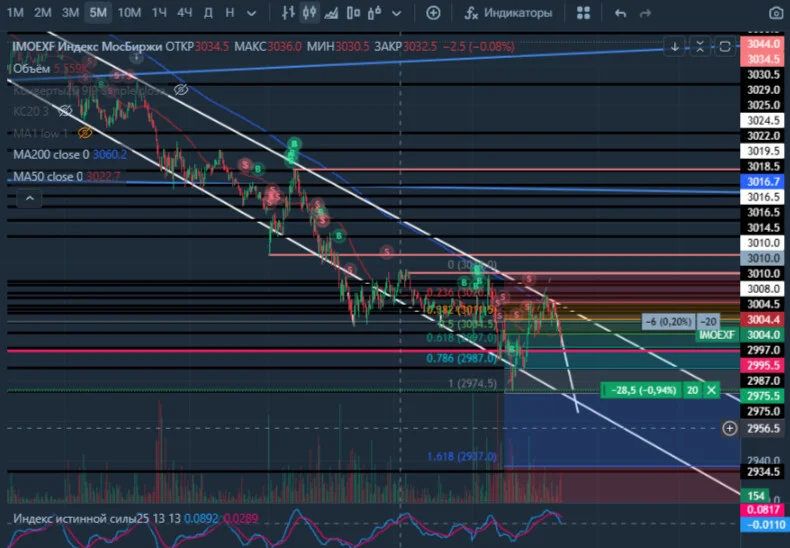Click the green IMOEXF price tag
790x548 pixels.
coord(716,335)
